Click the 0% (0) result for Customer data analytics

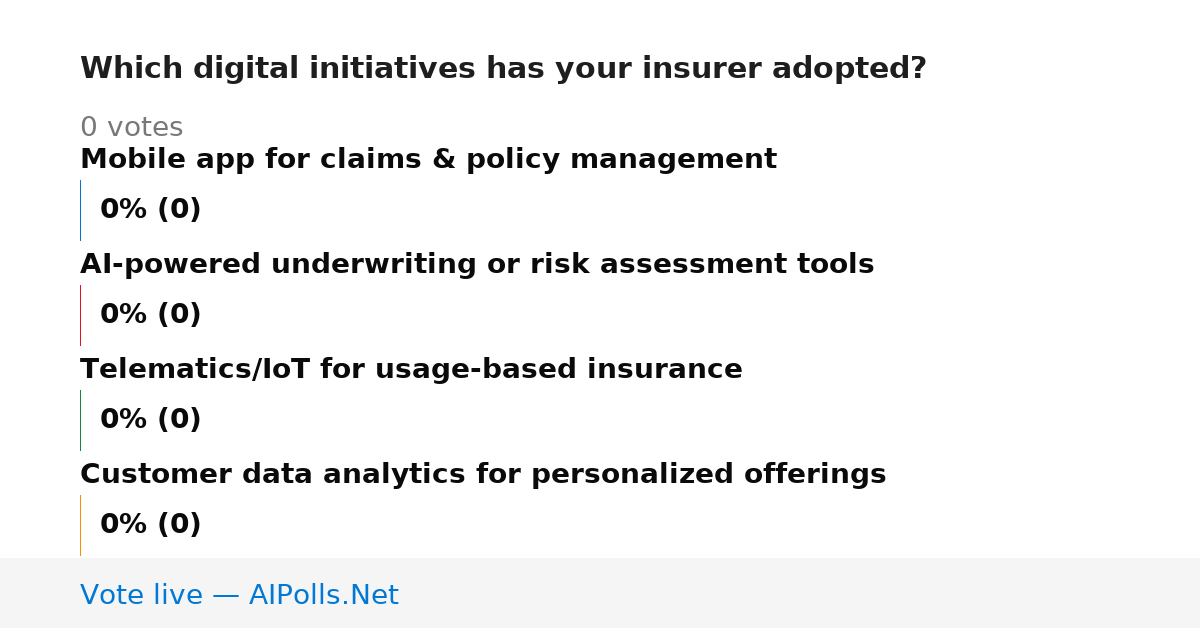[150, 525]
